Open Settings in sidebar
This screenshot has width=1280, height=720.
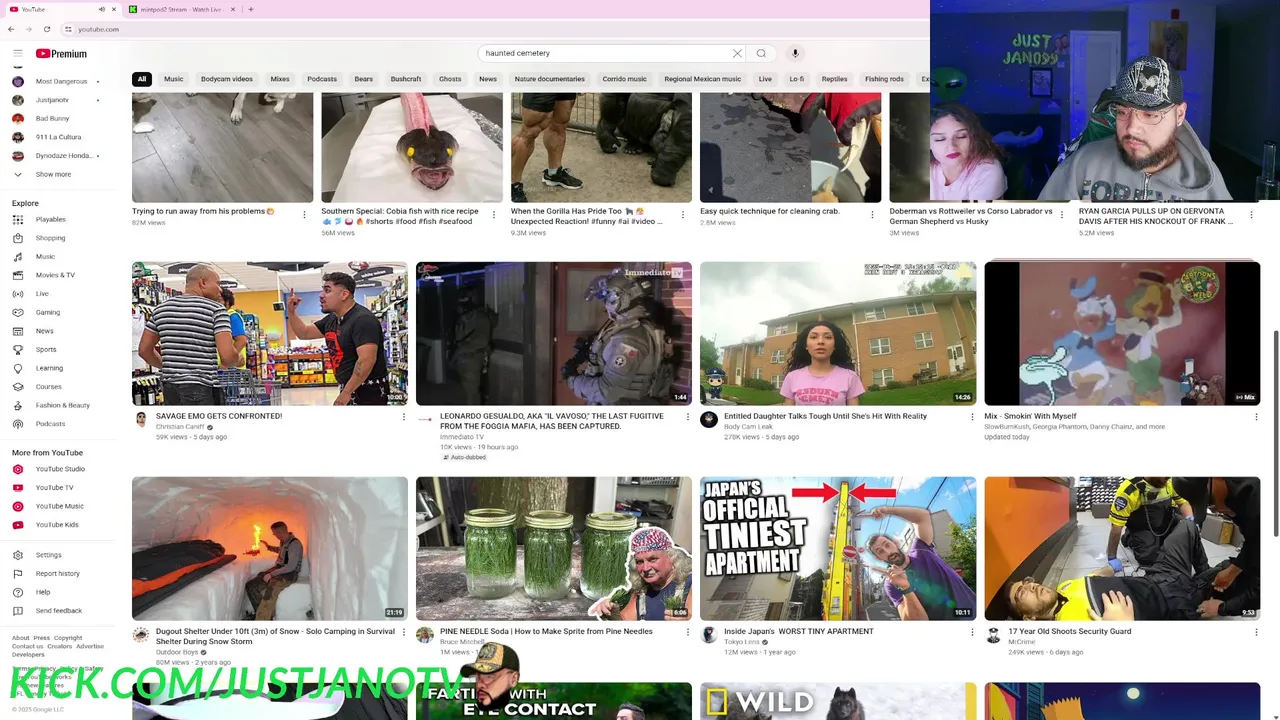[x=48, y=555]
